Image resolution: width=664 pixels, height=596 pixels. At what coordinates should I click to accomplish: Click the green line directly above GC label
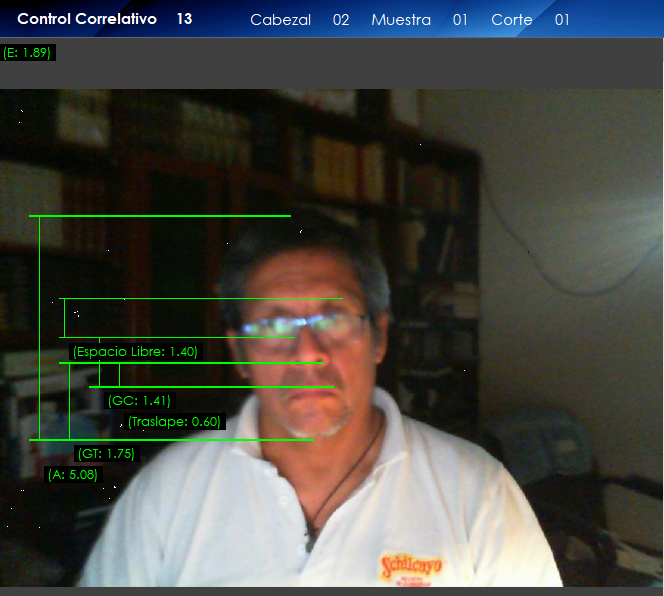210,386
